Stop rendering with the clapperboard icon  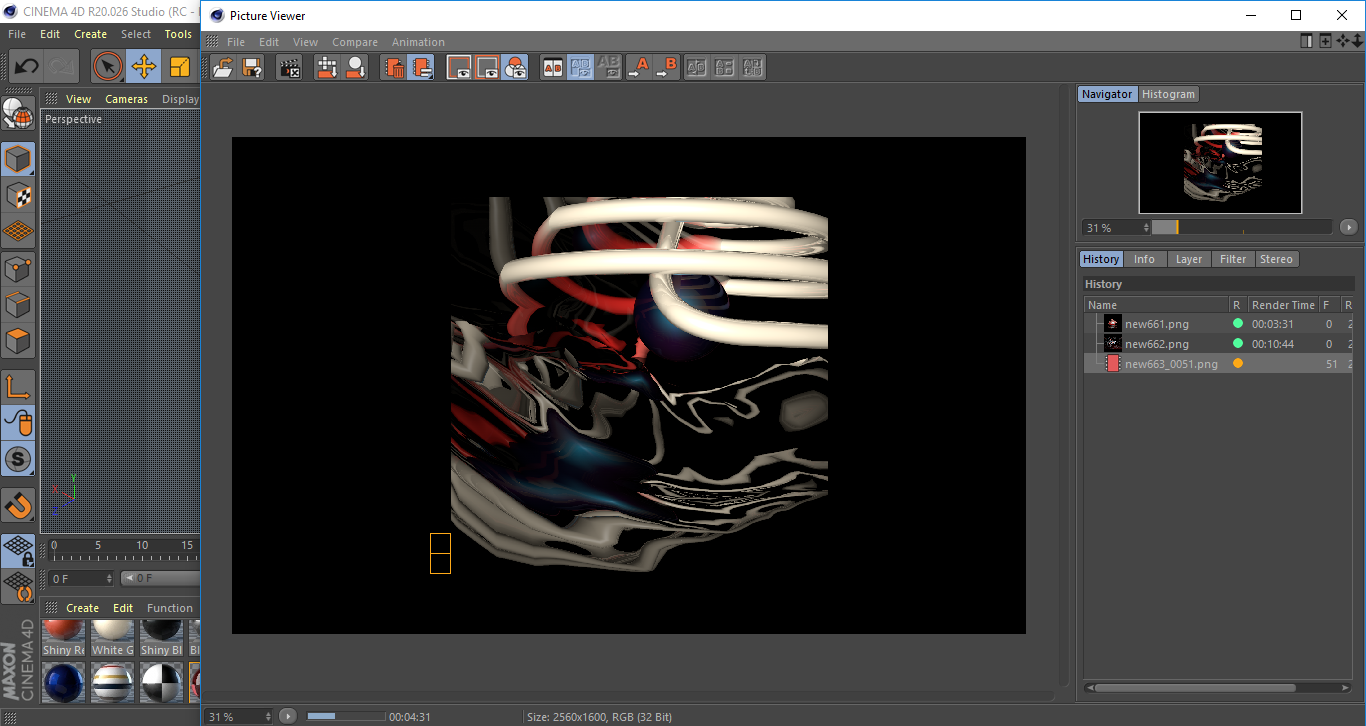point(290,67)
